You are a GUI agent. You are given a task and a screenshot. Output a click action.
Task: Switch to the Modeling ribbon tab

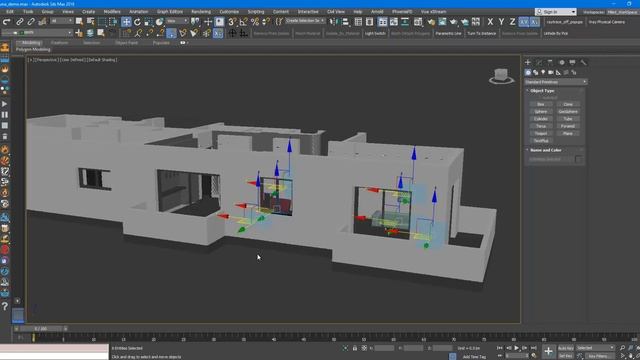[30, 43]
